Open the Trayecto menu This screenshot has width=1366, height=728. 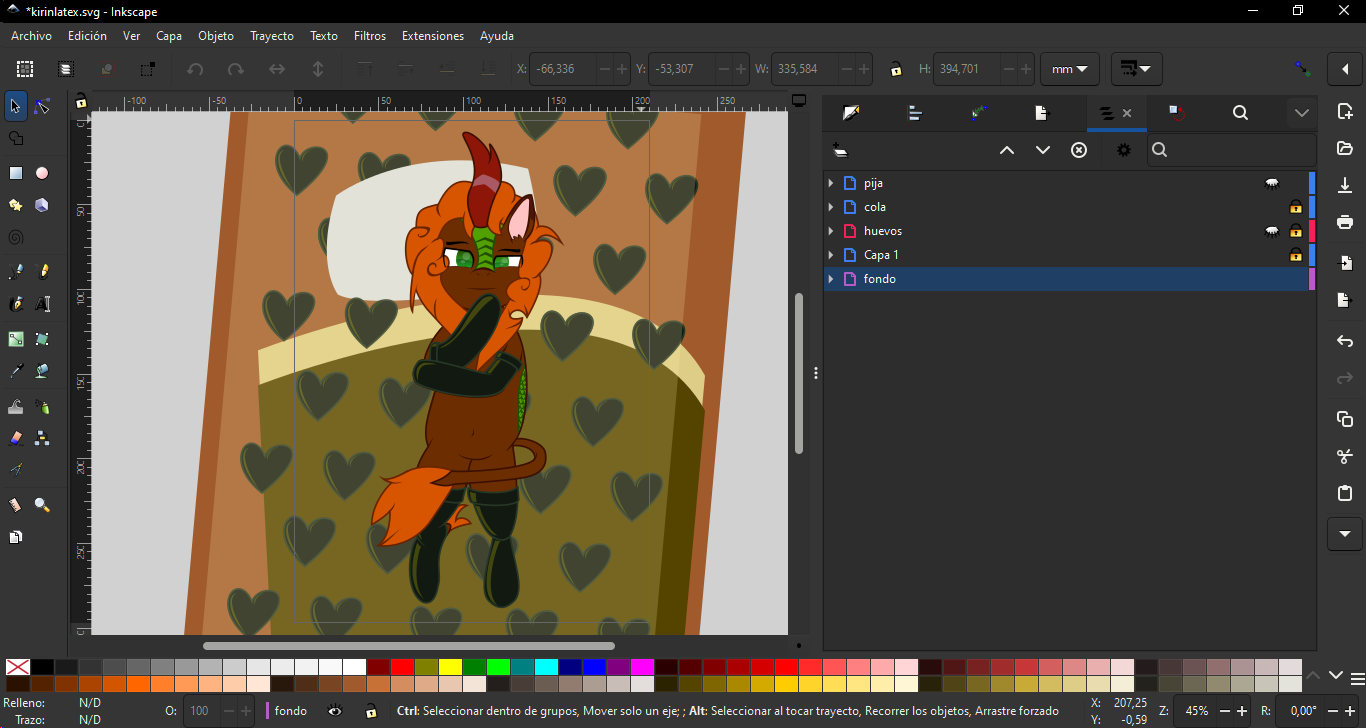pyautogui.click(x=271, y=36)
